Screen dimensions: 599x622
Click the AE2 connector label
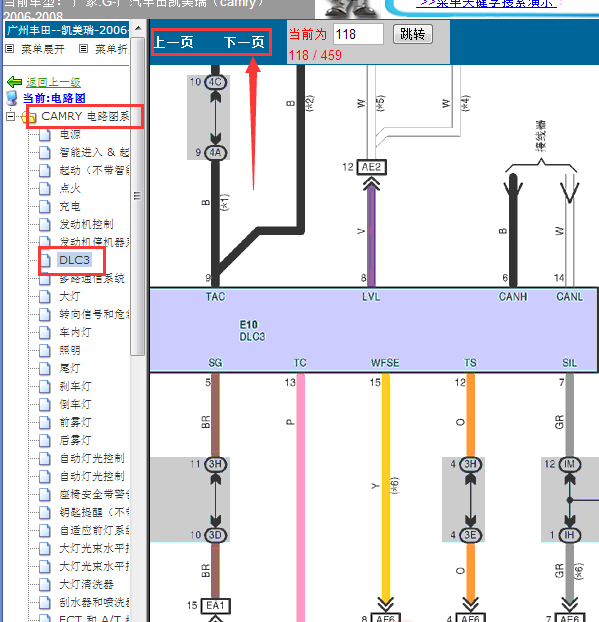pos(372,167)
